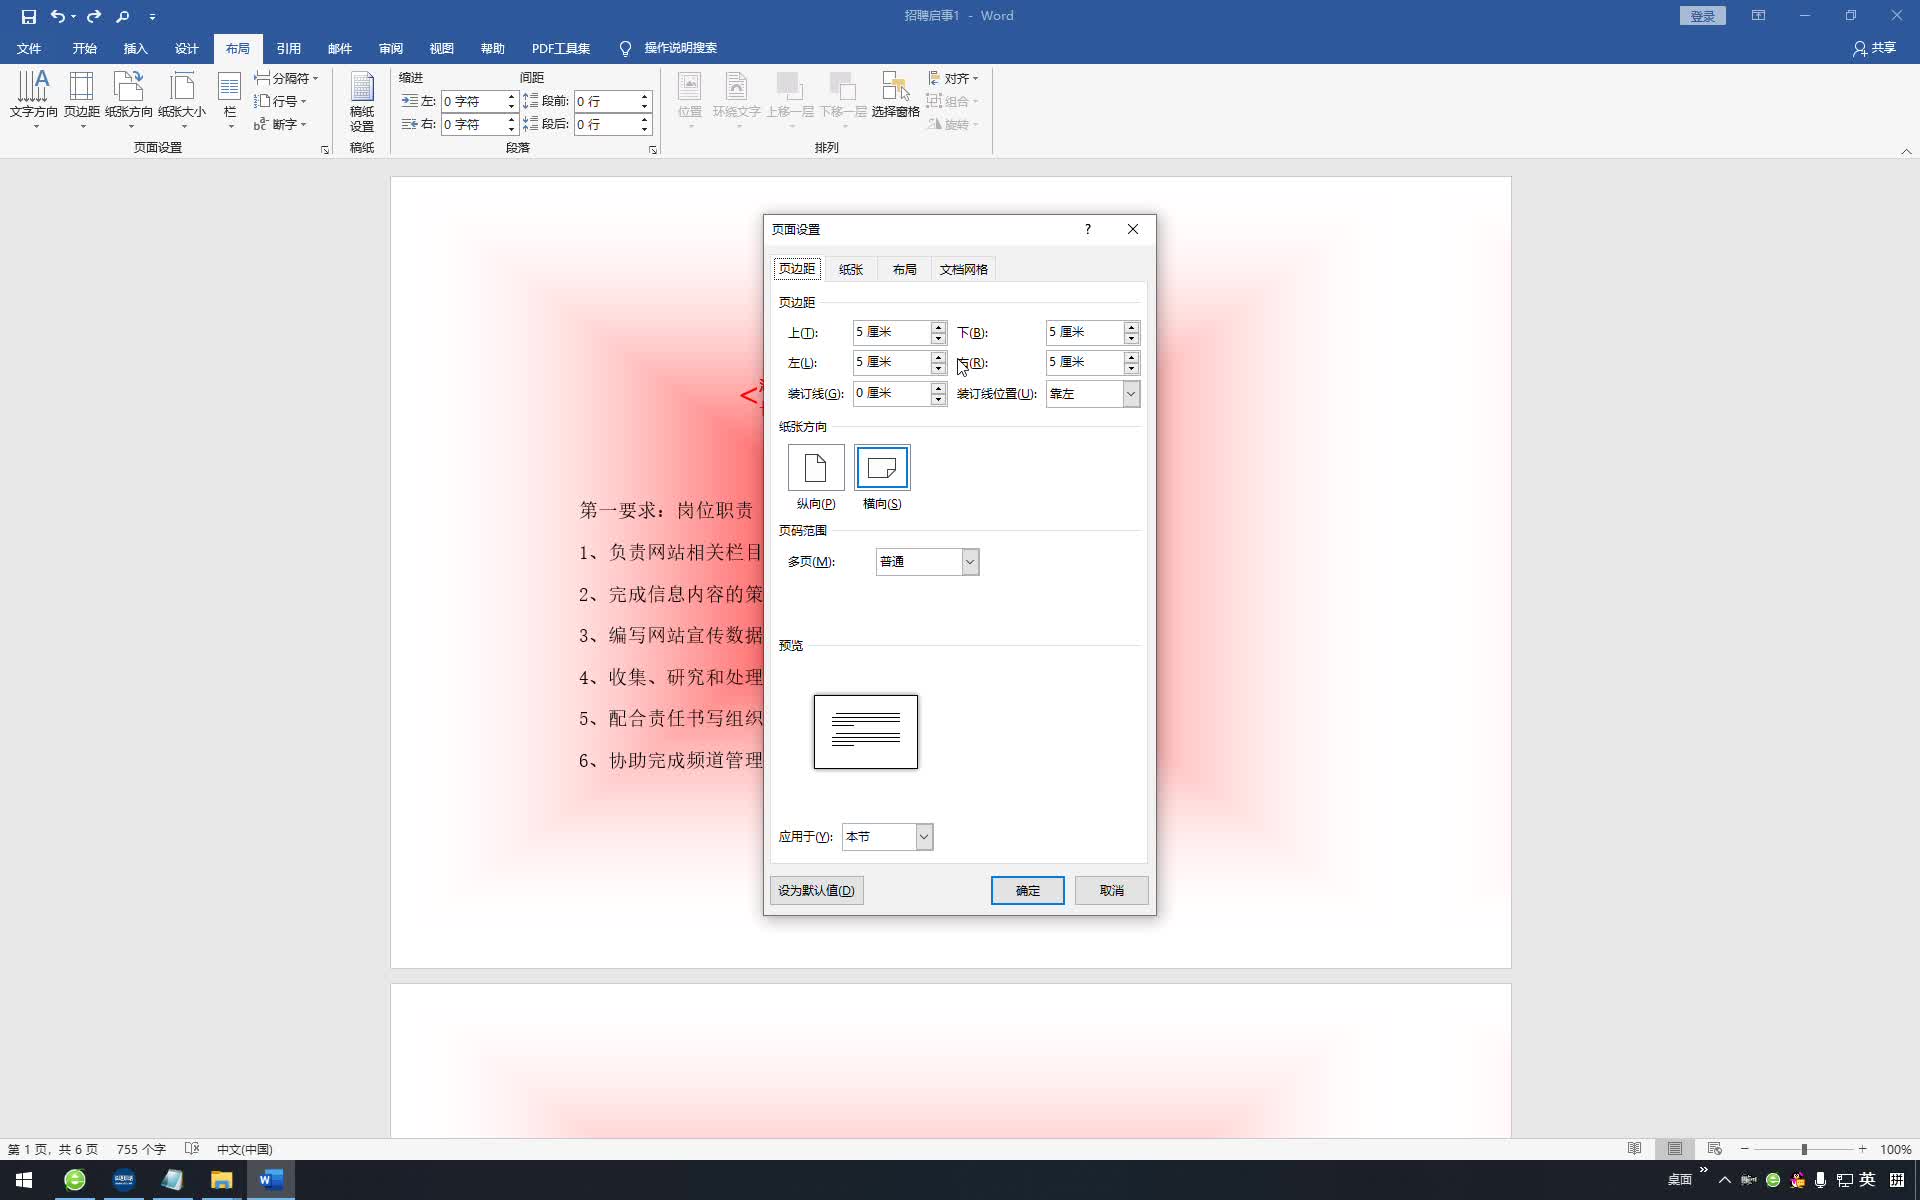Collapse the ribbon with the arrow
This screenshot has width=1920, height=1200.
(1906, 151)
